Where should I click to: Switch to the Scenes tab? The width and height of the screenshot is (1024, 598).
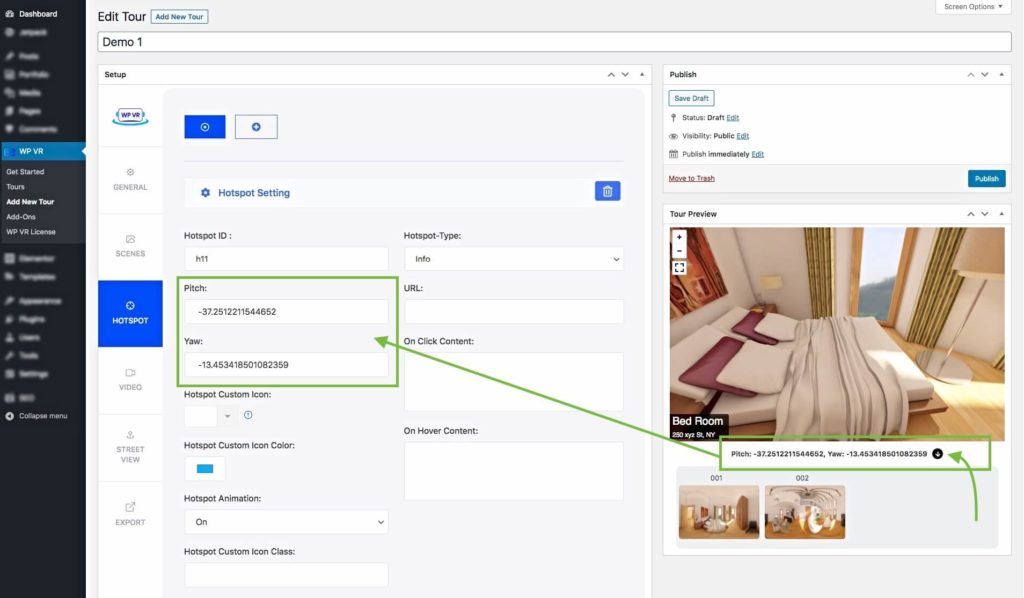click(x=130, y=246)
